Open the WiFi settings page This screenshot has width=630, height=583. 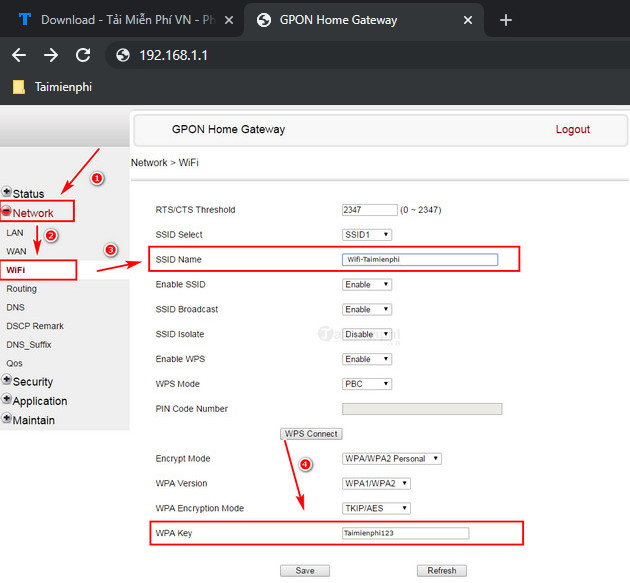point(16,270)
